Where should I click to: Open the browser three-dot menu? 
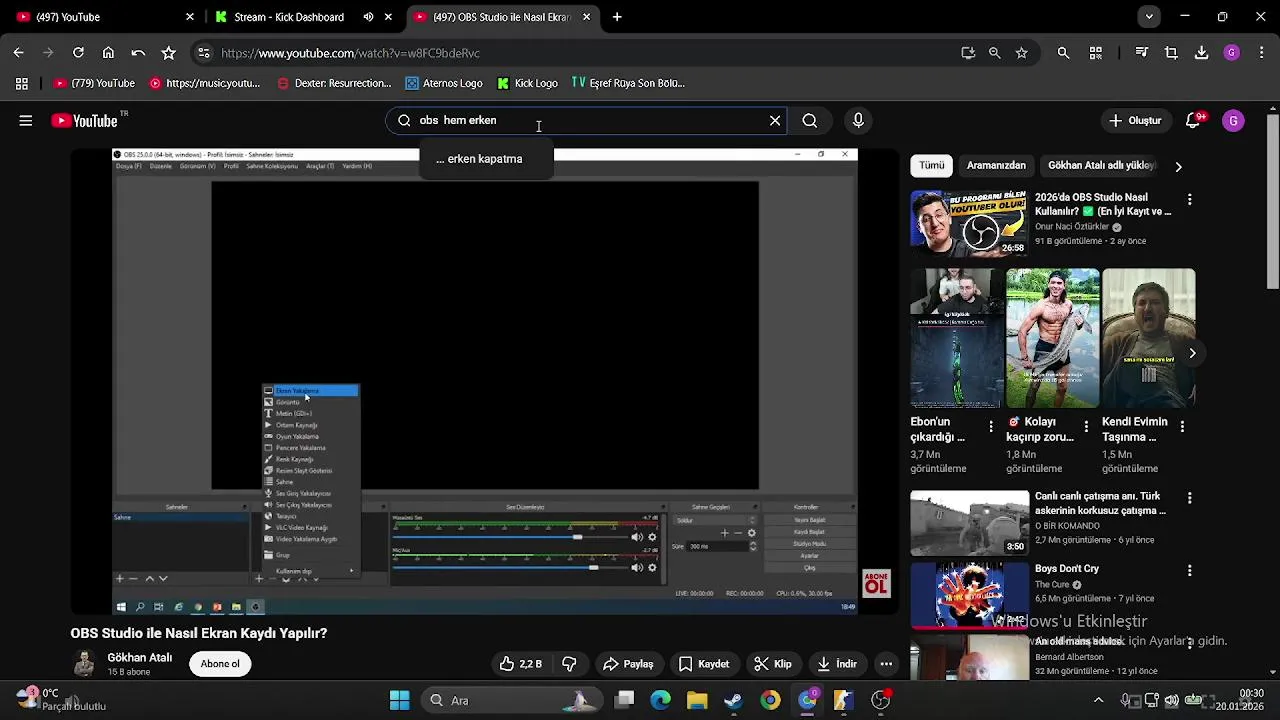(x=1260, y=53)
